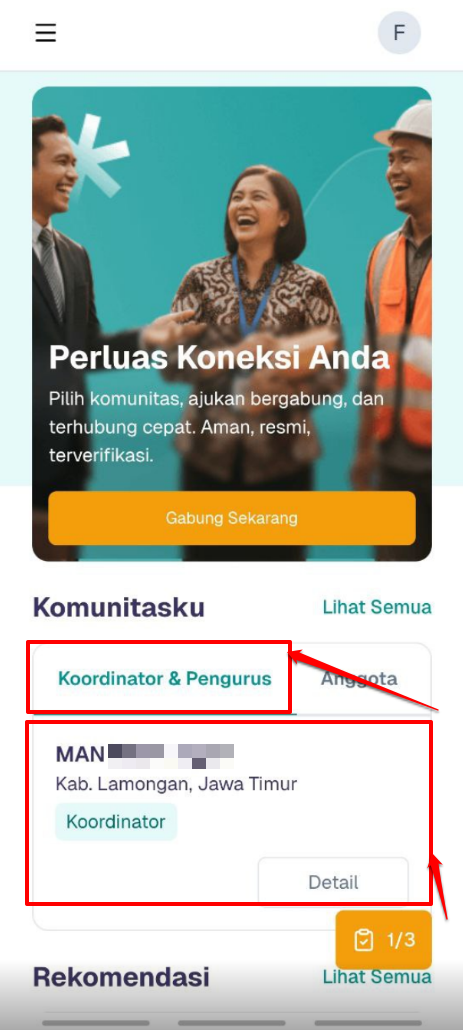Open the hamburger menu
This screenshot has height=1030, width=463.
point(45,32)
